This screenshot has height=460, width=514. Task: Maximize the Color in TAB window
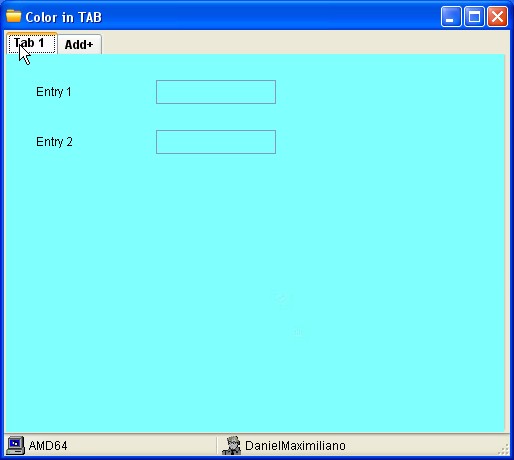(474, 16)
